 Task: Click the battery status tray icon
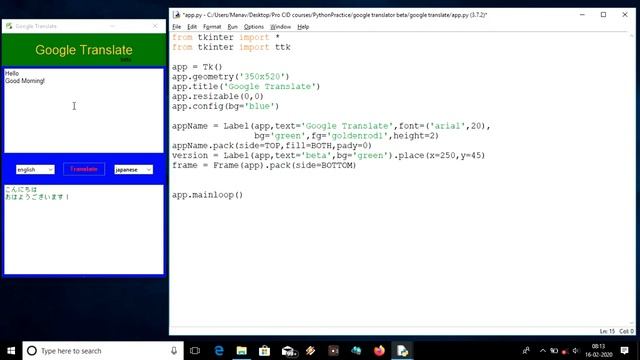tap(554, 351)
